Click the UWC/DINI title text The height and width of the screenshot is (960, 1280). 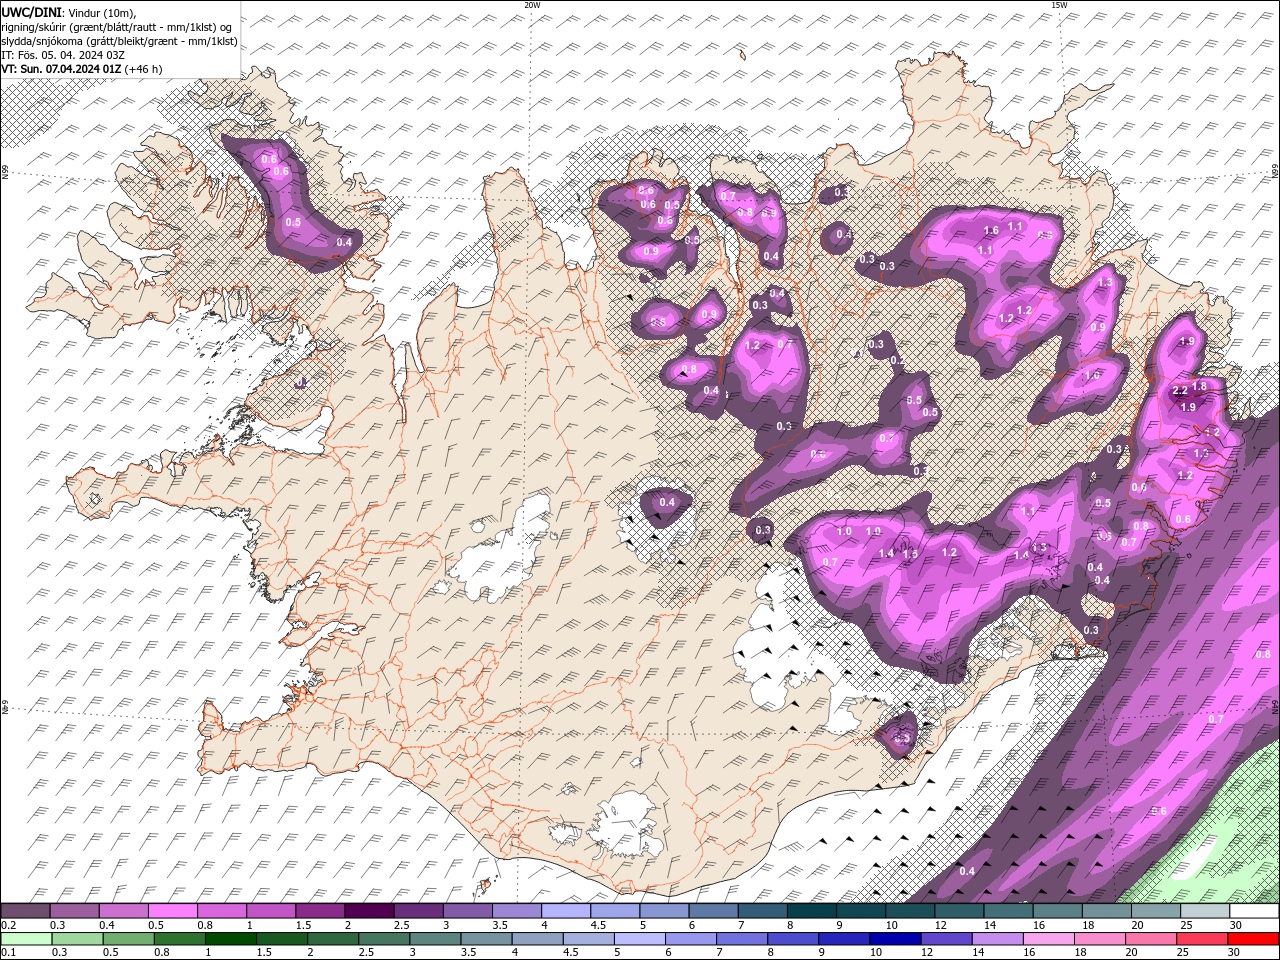(32, 12)
